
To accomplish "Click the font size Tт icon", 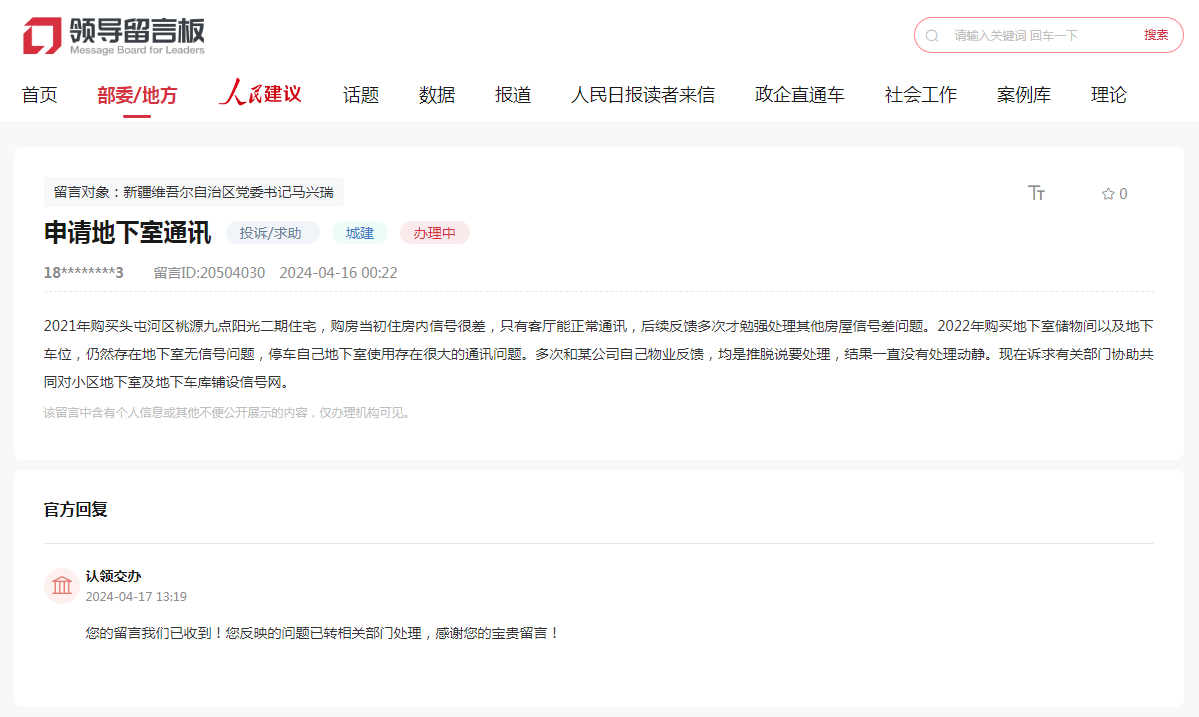I will (x=1036, y=193).
